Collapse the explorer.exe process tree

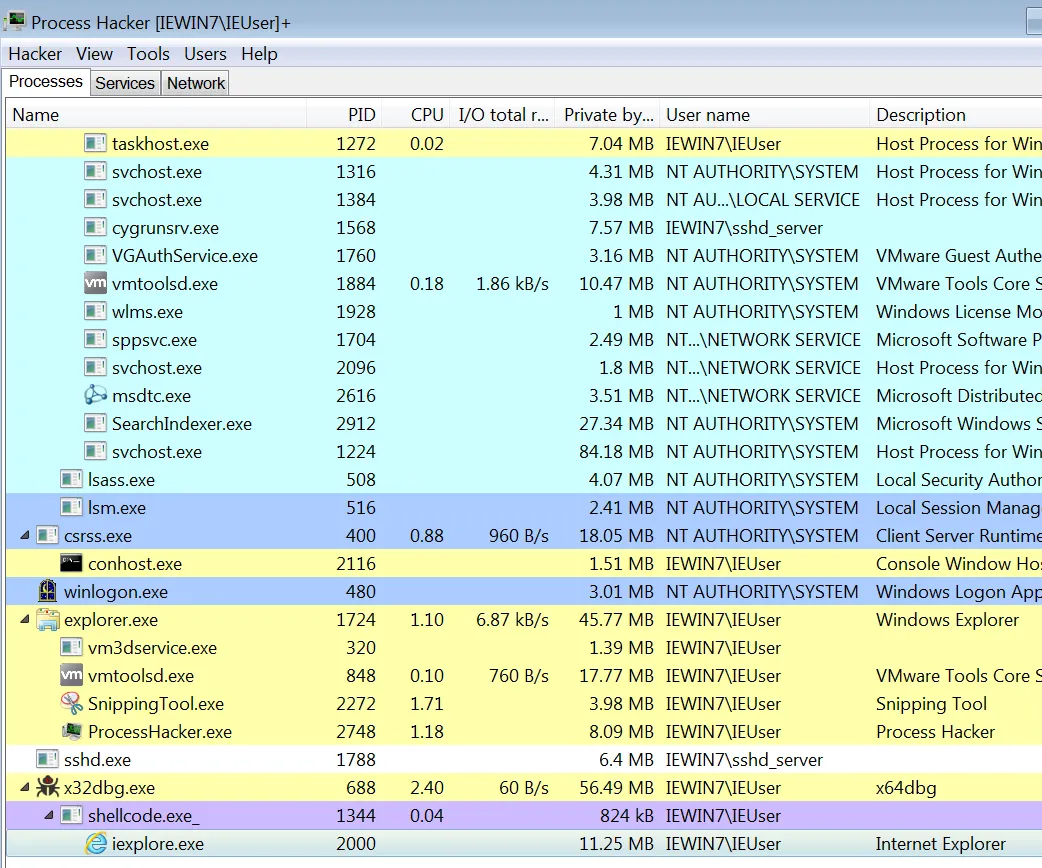pos(25,620)
